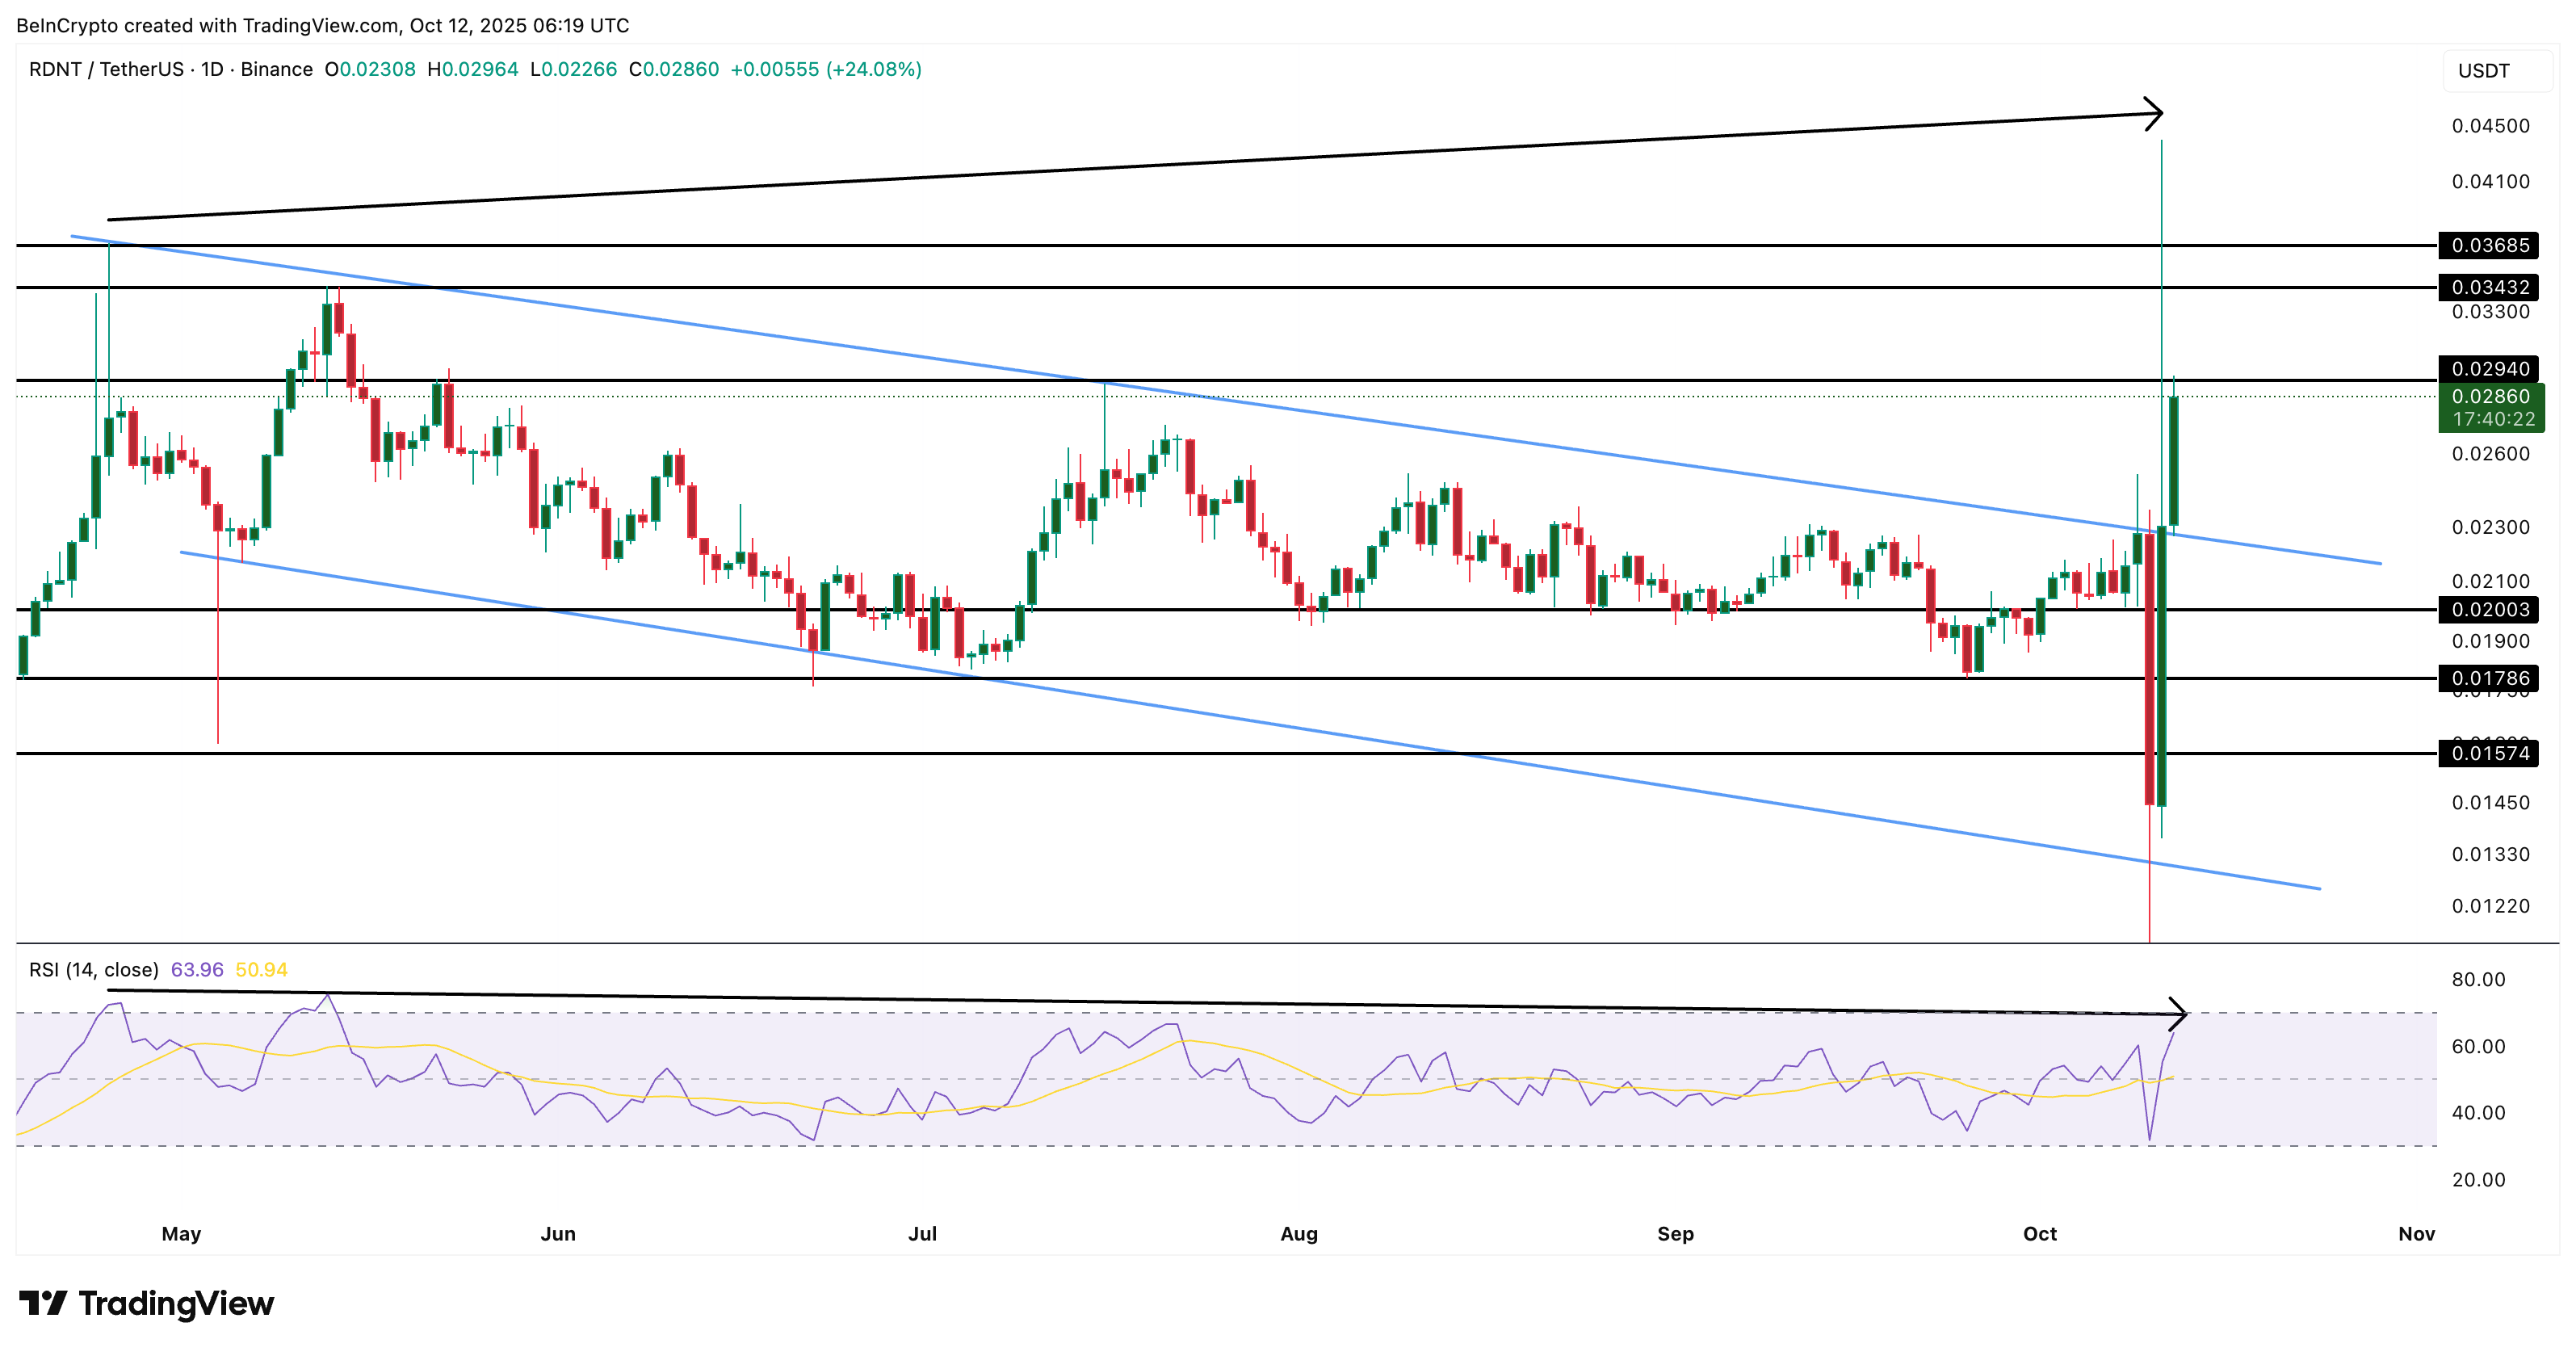Click the +24.08% change percentage value
Viewport: 2576px width, 1352px height.
pyautogui.click(x=873, y=70)
